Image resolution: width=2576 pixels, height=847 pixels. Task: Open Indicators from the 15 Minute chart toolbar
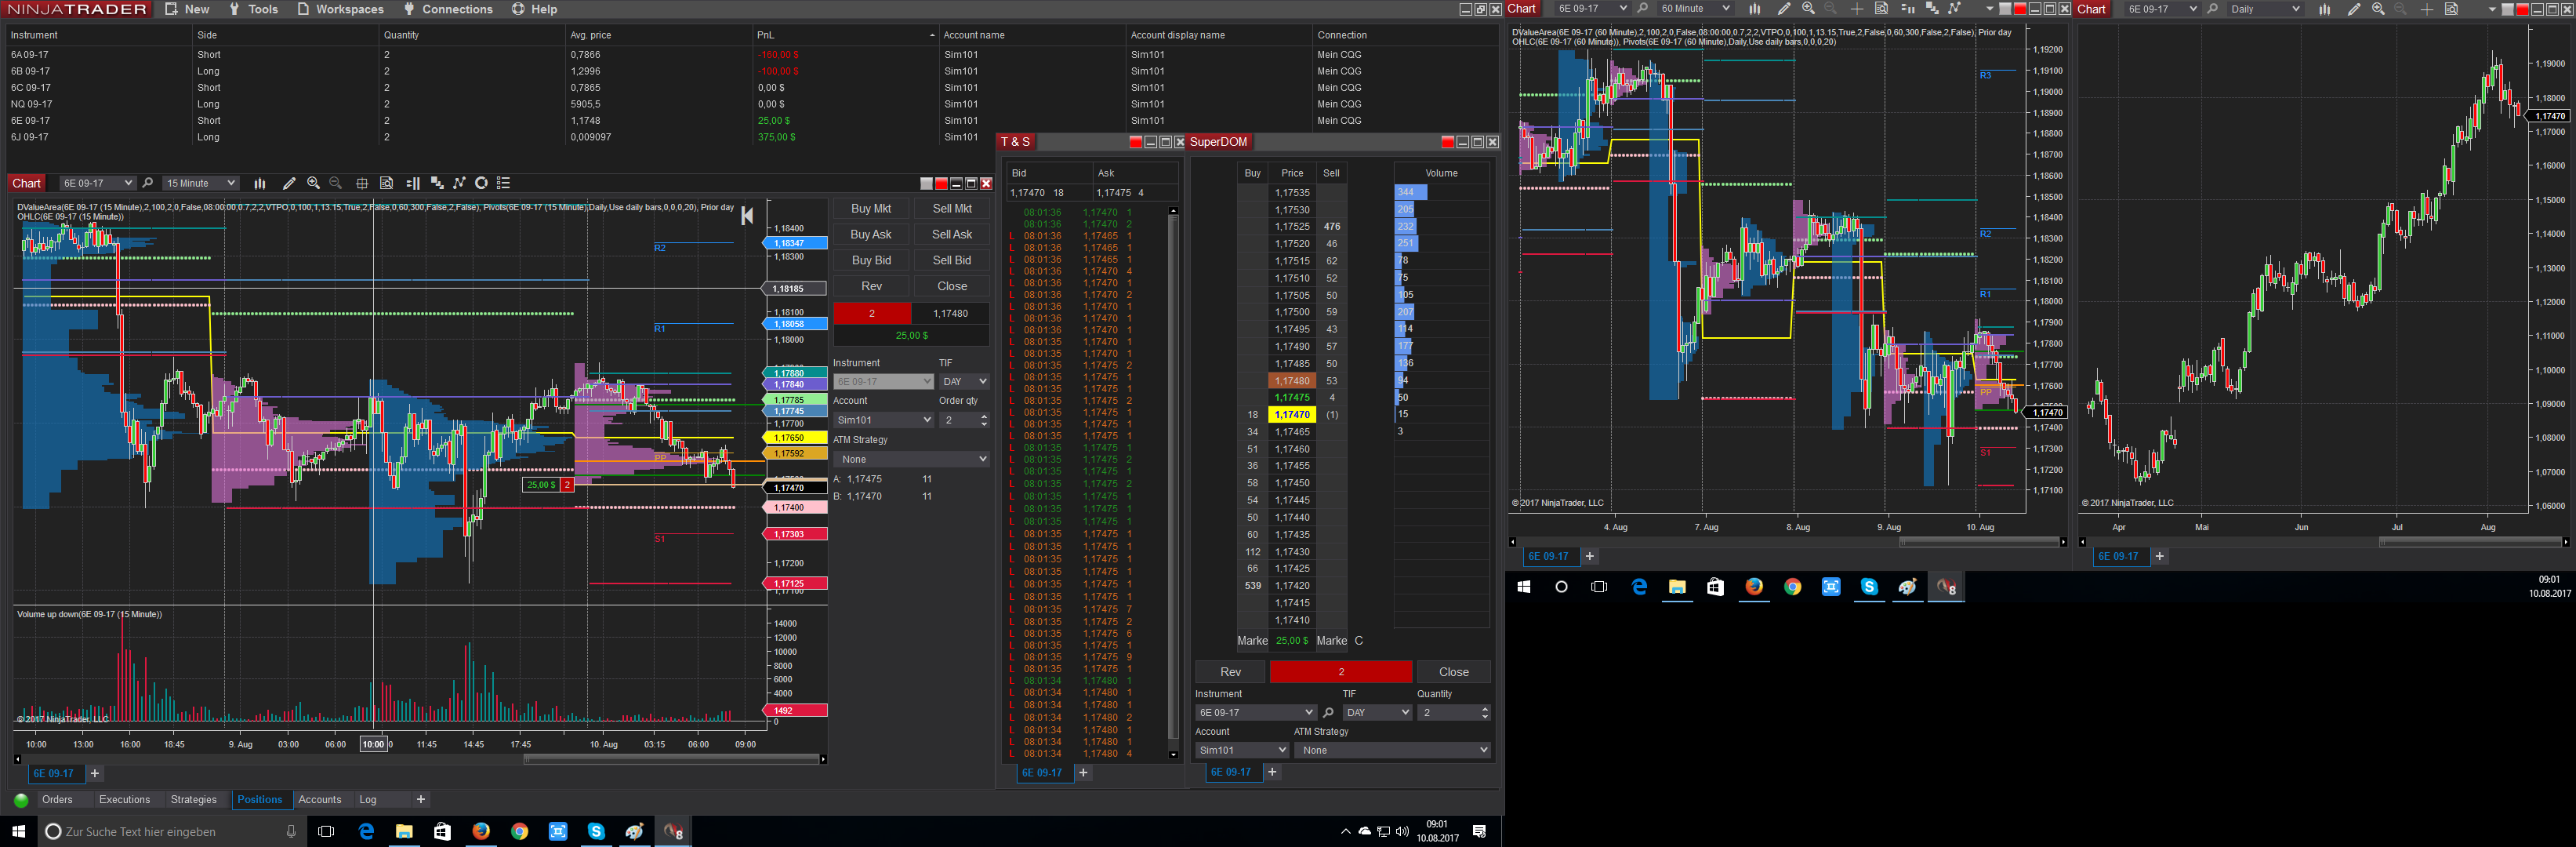tap(437, 183)
